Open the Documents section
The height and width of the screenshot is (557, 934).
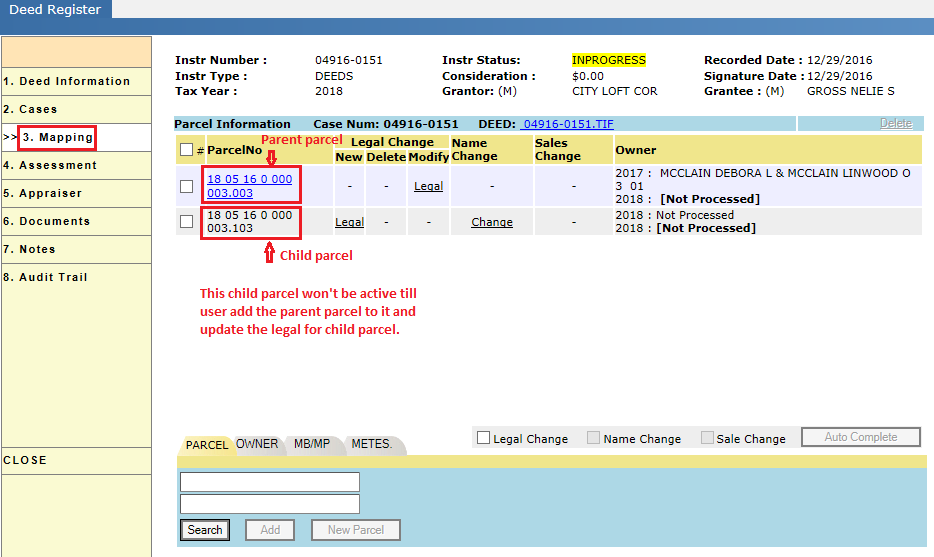[76, 221]
